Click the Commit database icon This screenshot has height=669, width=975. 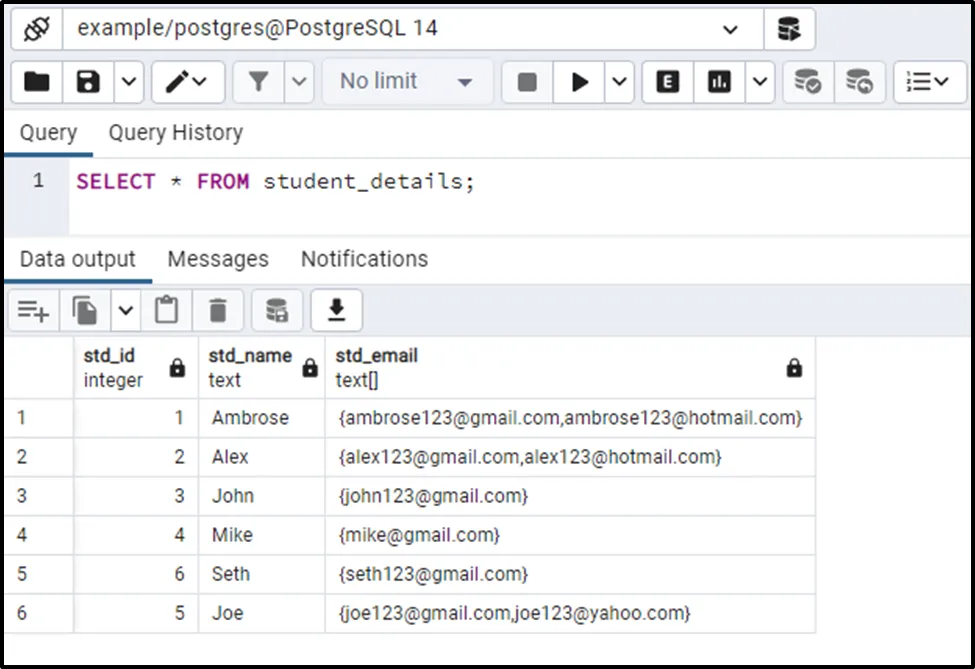pyautogui.click(x=807, y=82)
